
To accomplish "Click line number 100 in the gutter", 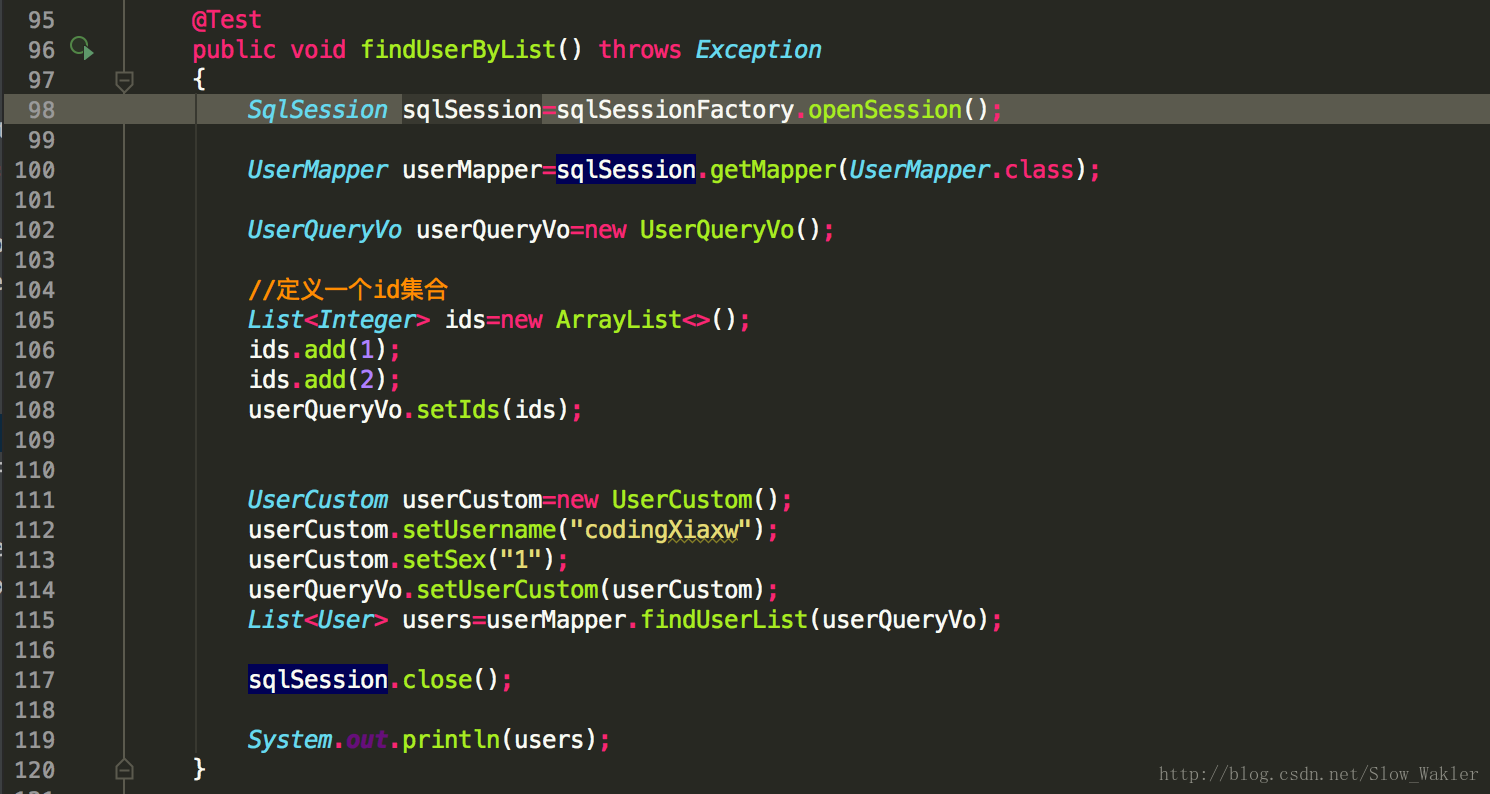I will click(x=35, y=170).
